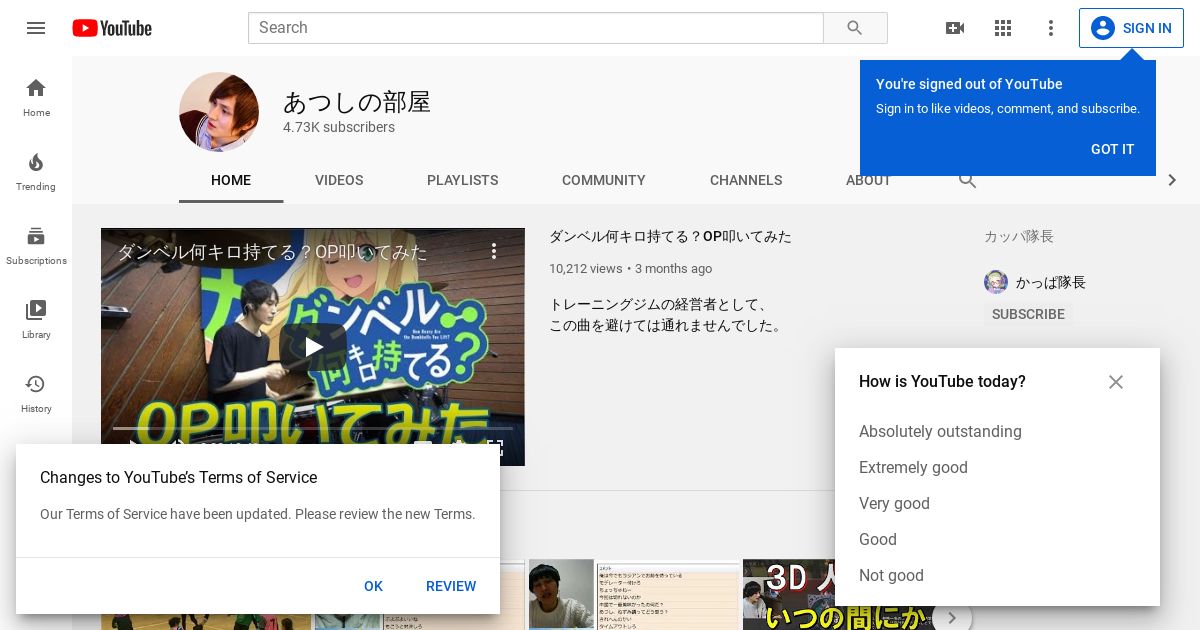Open the video player three-dot menu

tap(494, 251)
